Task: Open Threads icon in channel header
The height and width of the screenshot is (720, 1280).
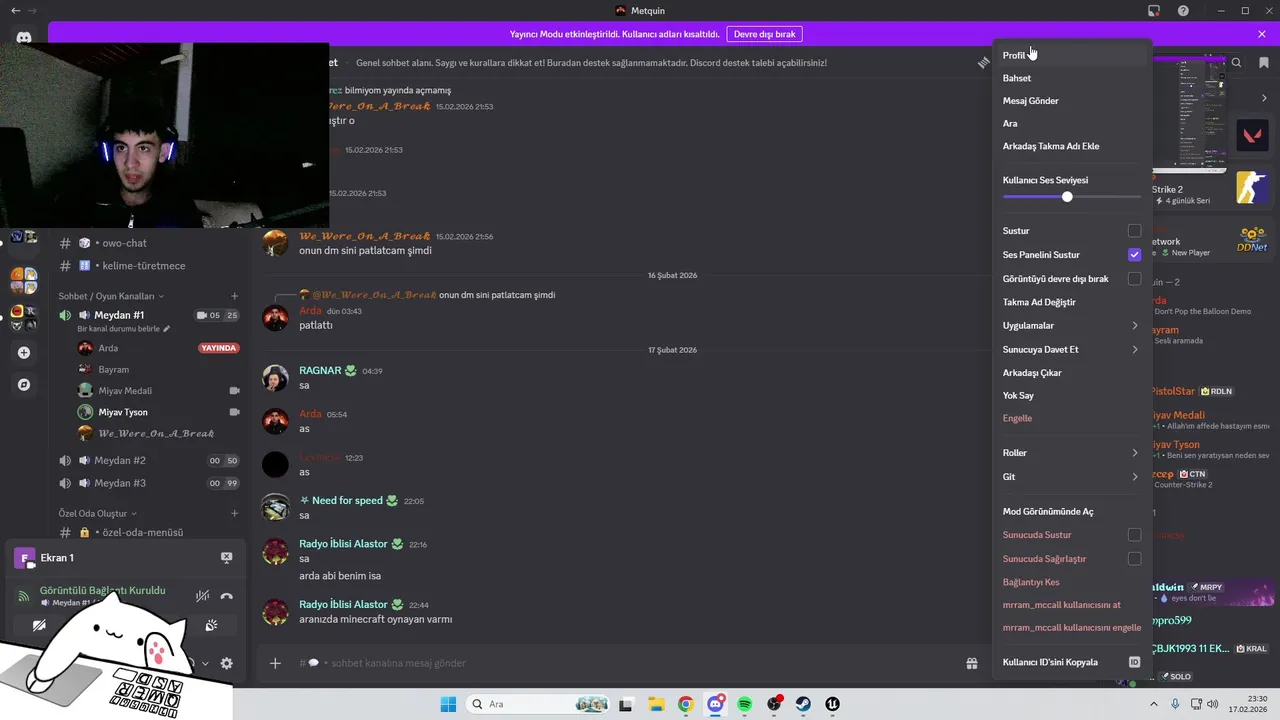Action: 983,62
